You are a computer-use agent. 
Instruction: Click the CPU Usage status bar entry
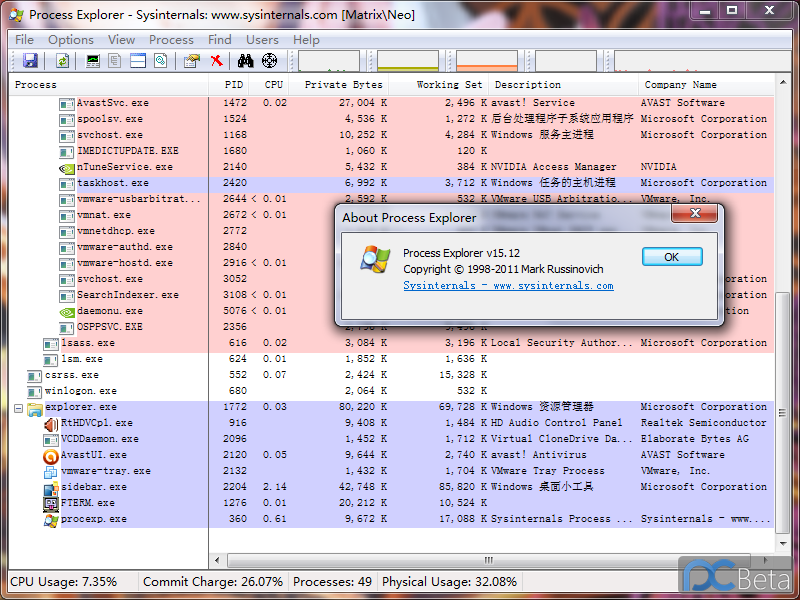pyautogui.click(x=64, y=582)
